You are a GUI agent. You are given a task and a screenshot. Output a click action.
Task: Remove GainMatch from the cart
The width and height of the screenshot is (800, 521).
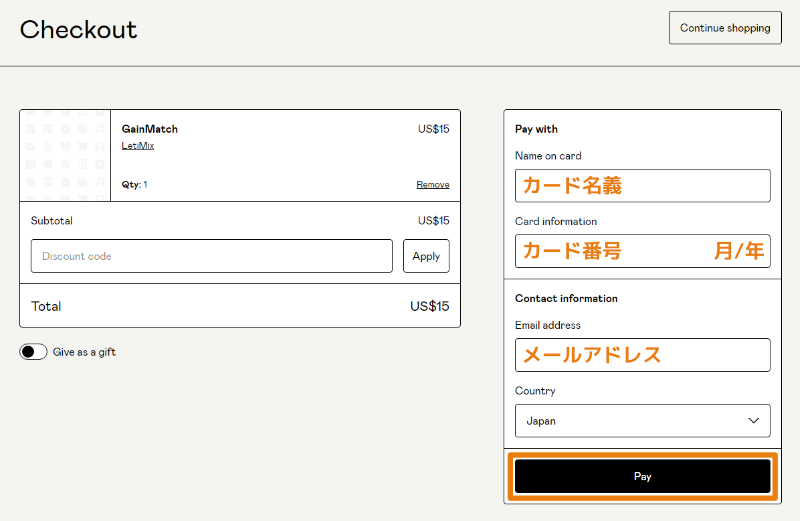pyautogui.click(x=433, y=185)
